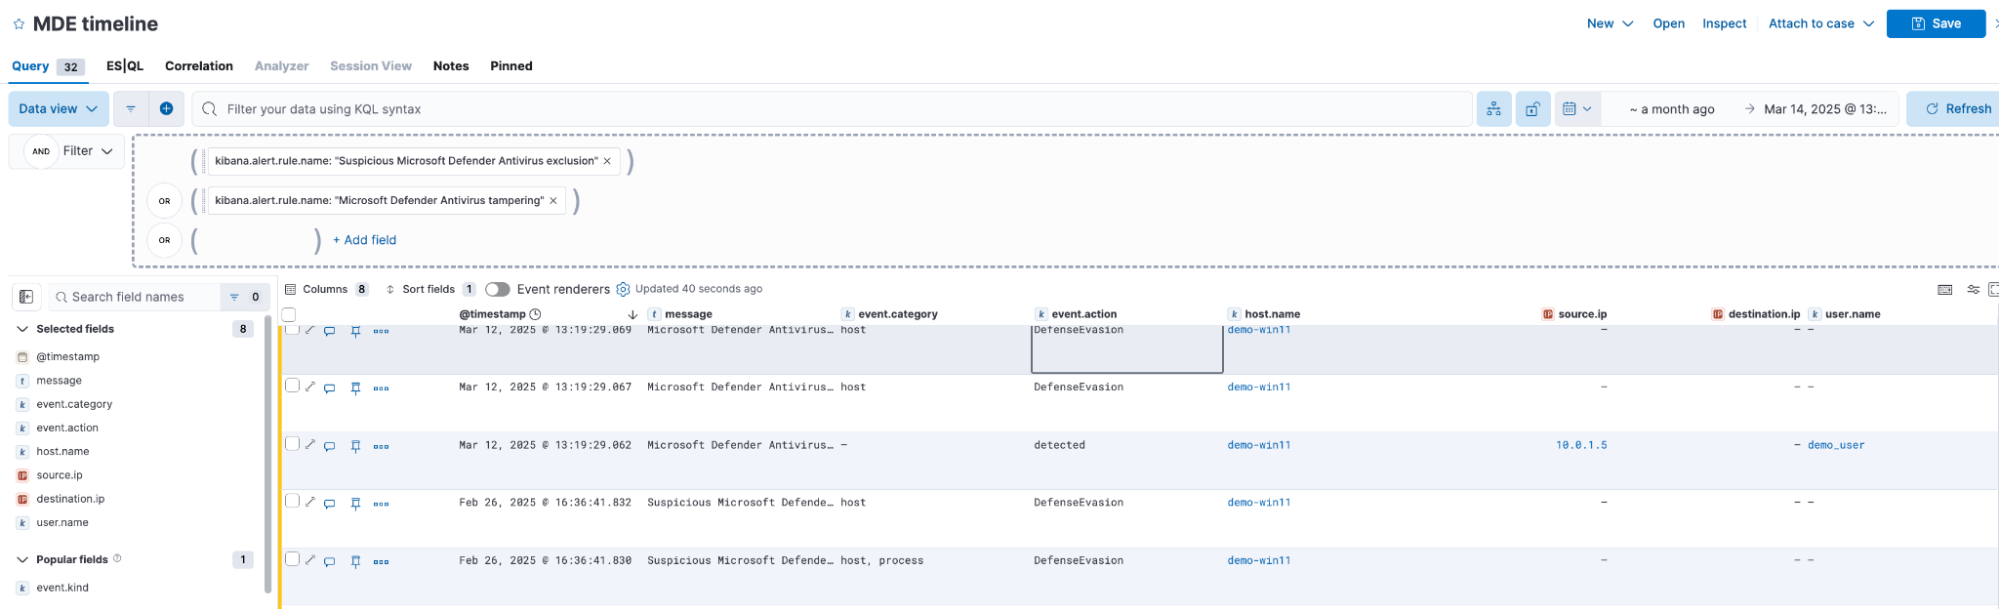Image resolution: width=1999 pixels, height=610 pixels.
Task: Select the 16:36:41.832 event checkbox
Action: tap(292, 501)
